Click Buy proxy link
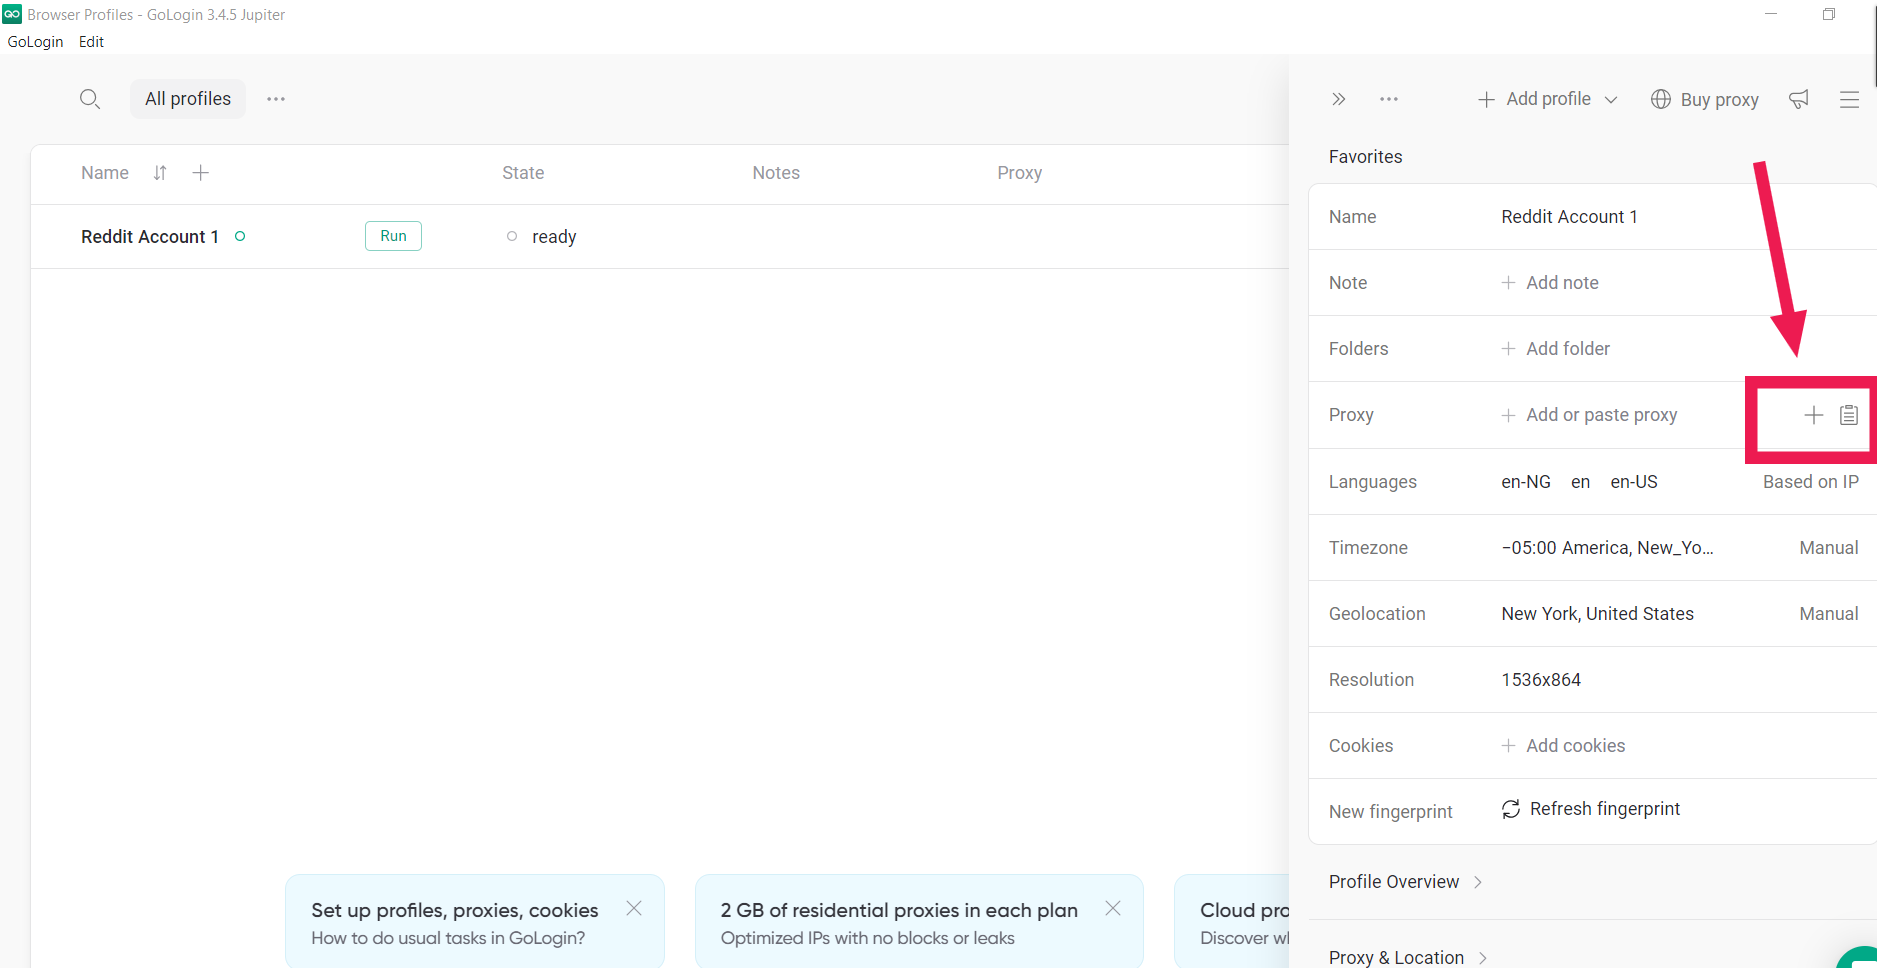 click(1719, 99)
